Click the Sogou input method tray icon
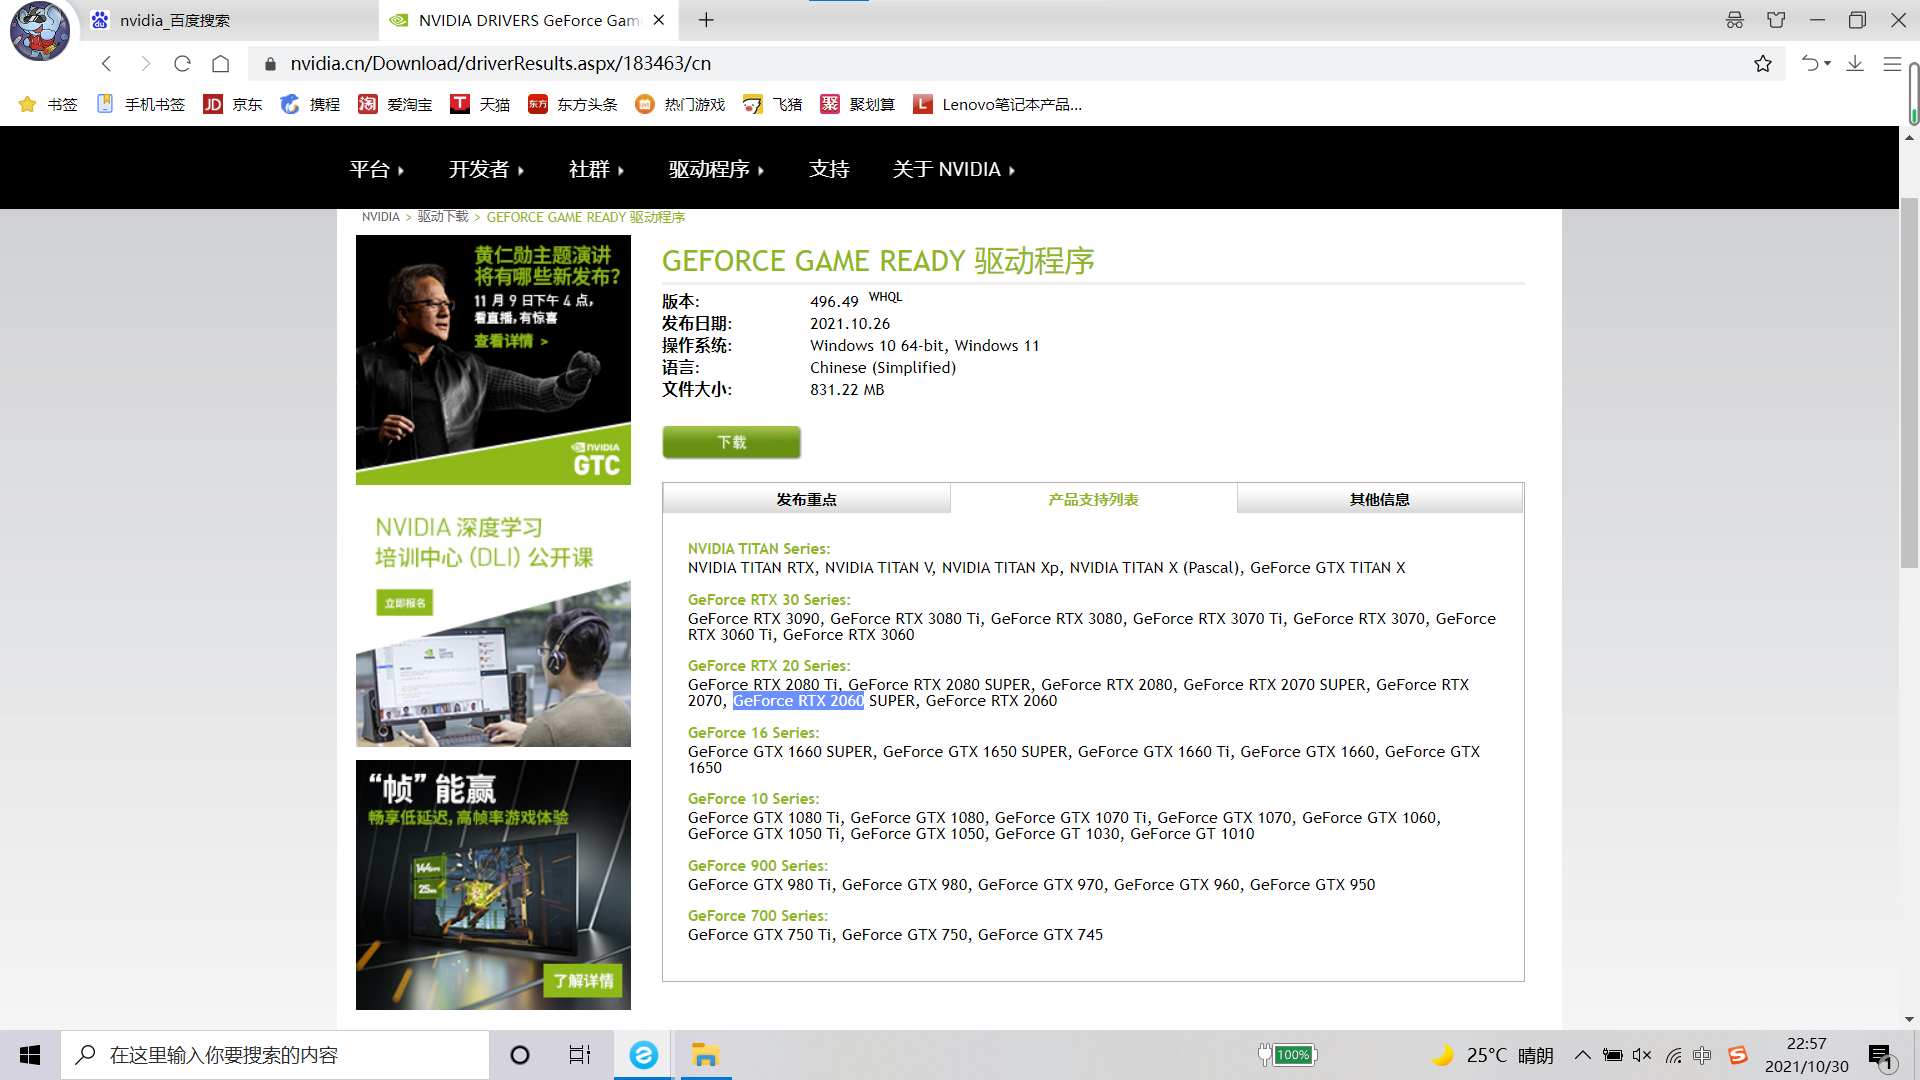Screen dimensions: 1920x1080 [1738, 1055]
